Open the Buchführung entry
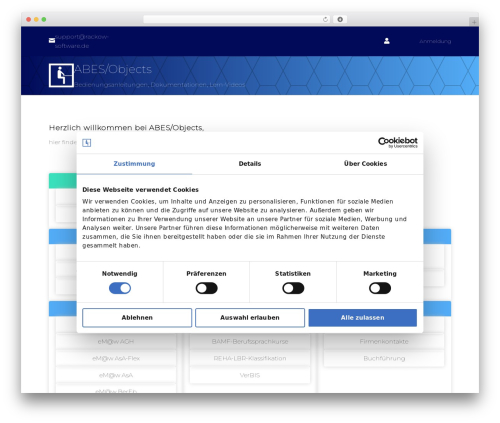Screen dimensions: 500x423 click(384, 358)
